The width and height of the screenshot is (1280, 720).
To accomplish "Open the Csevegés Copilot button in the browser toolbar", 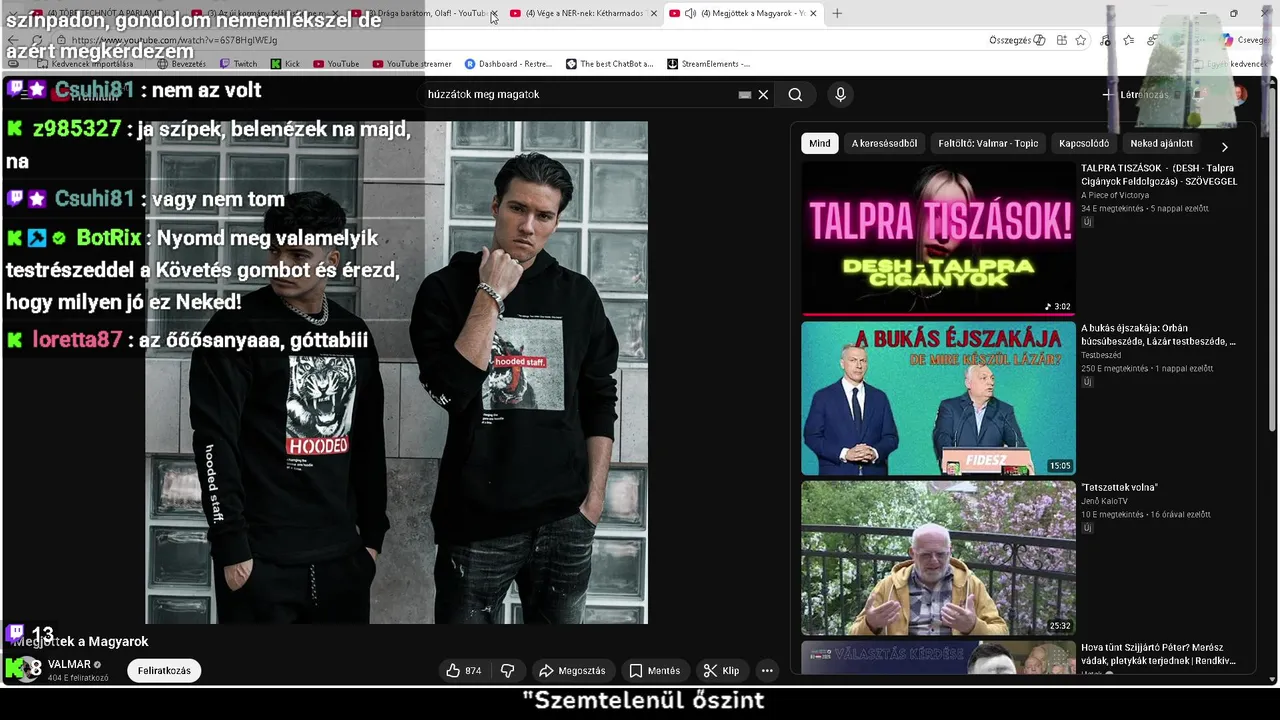I will click(x=1244, y=40).
